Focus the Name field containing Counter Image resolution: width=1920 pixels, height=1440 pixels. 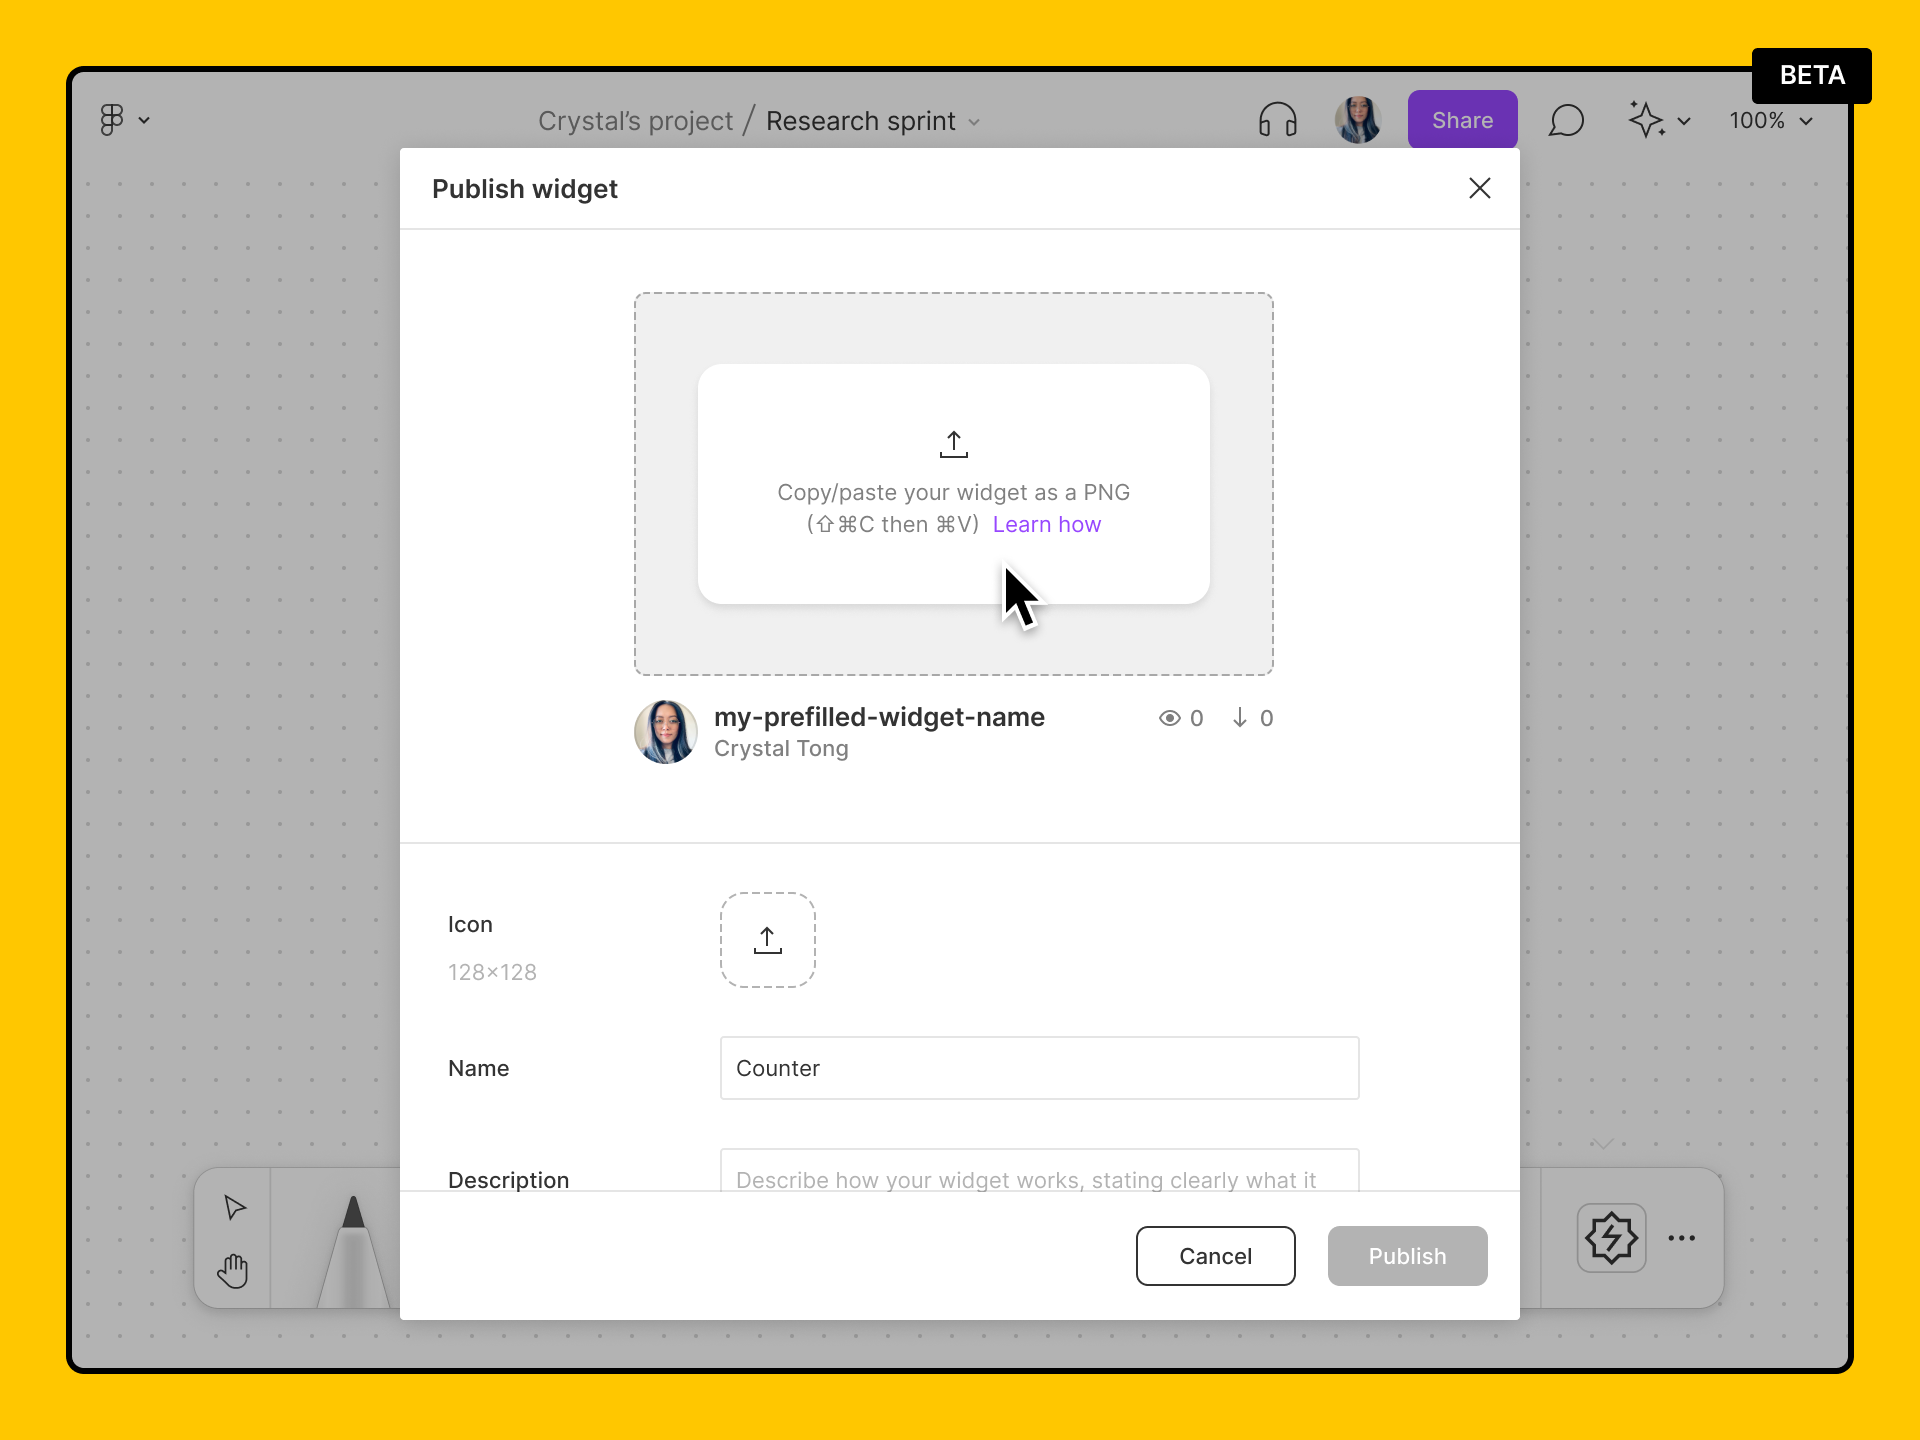click(1040, 1068)
